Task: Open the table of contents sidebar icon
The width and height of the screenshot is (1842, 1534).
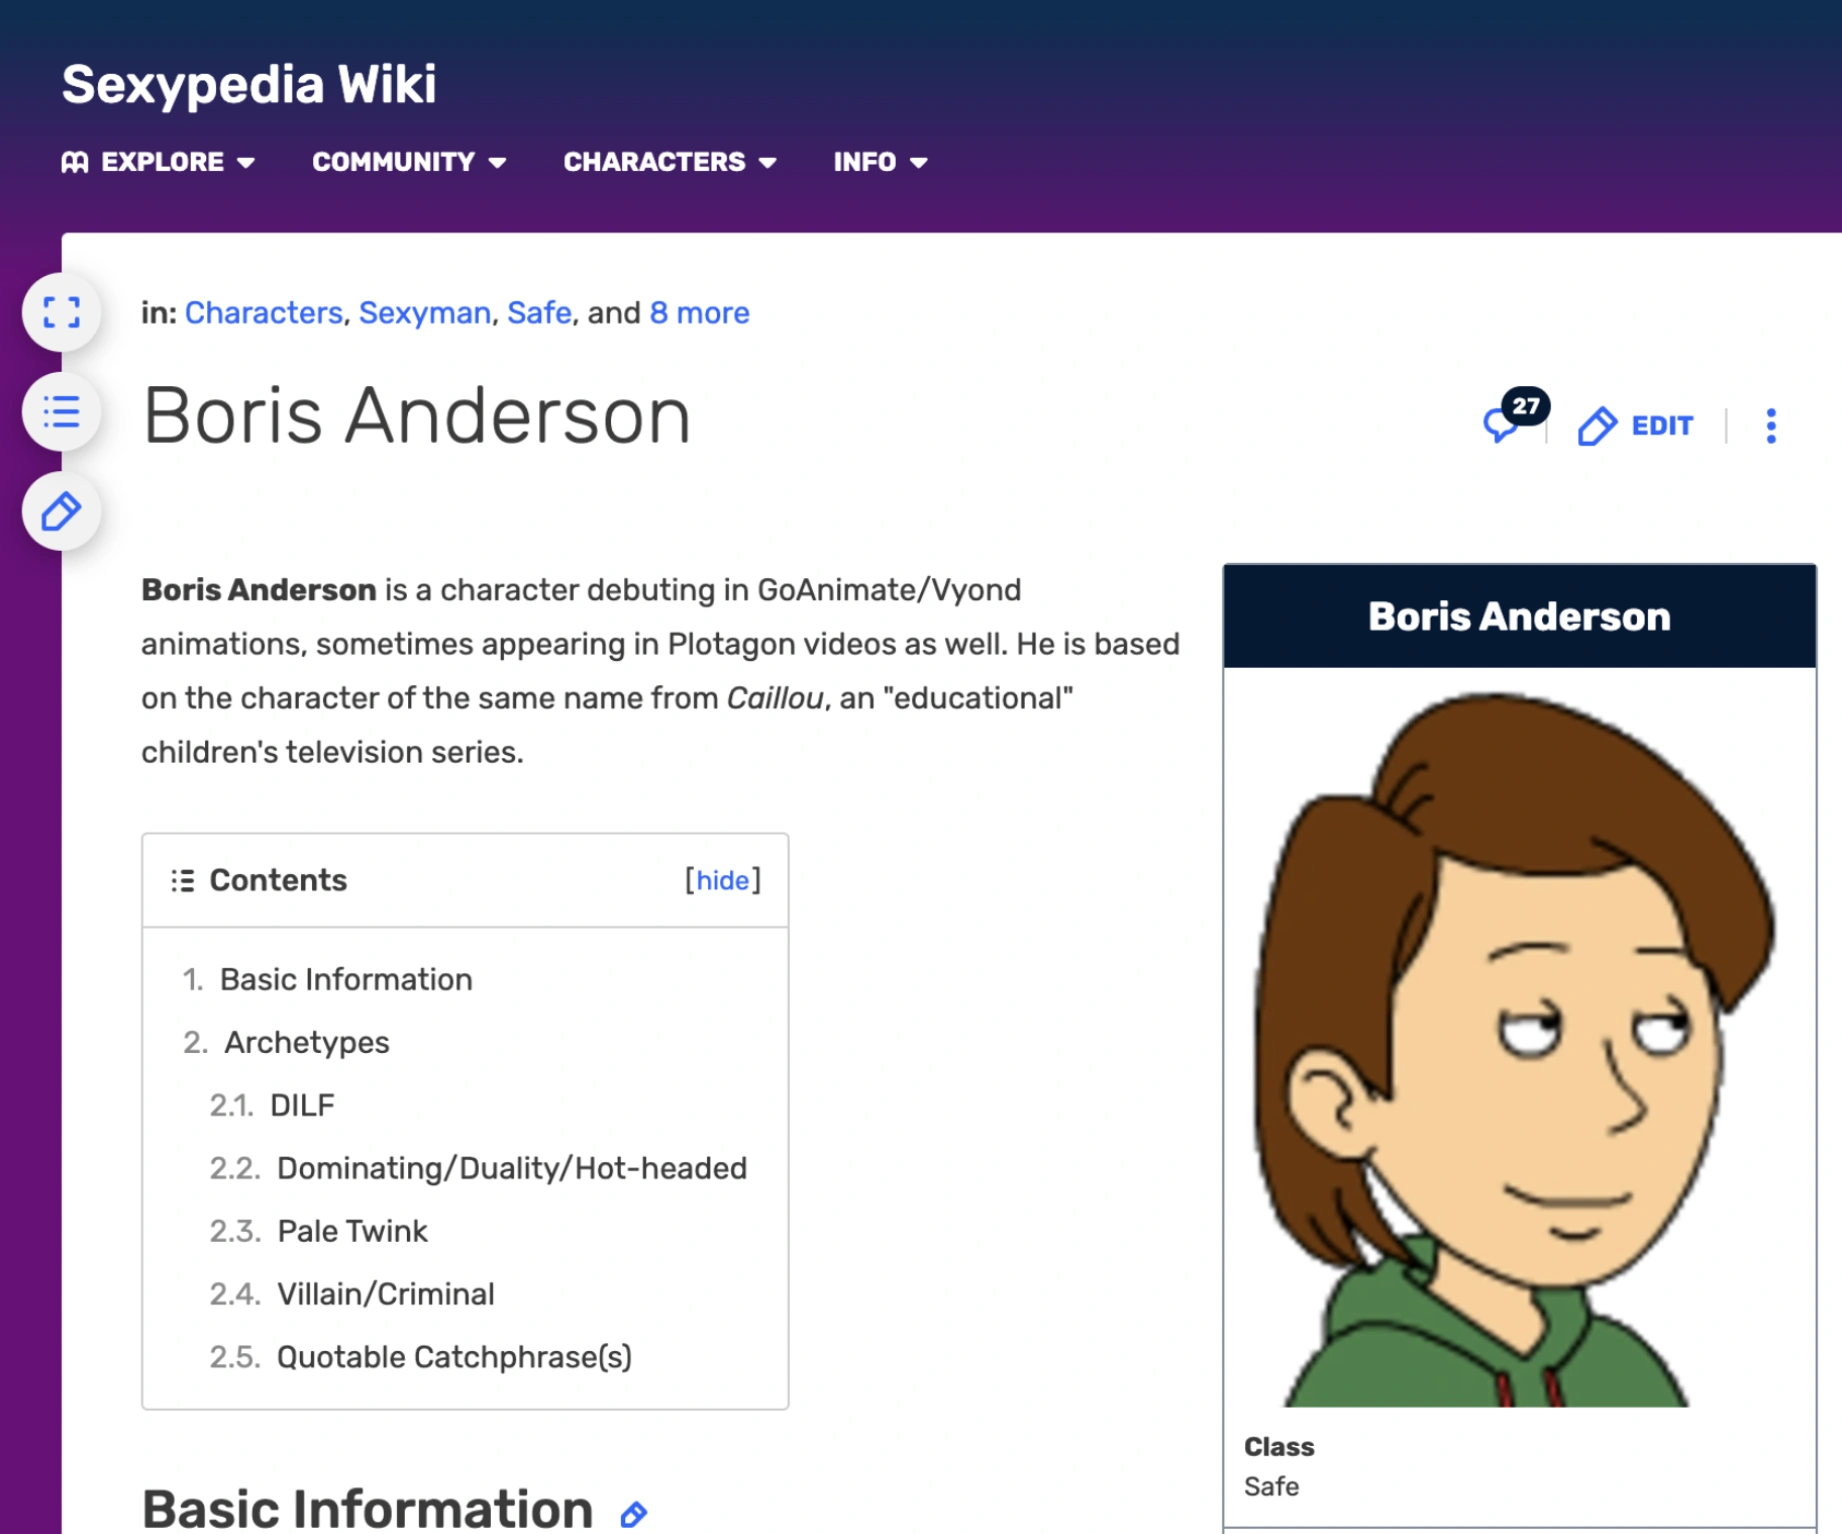Action: pos(60,412)
